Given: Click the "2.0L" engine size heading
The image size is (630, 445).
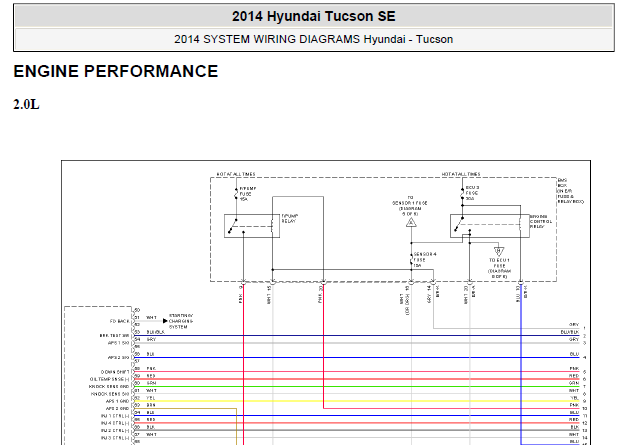Looking at the screenshot, I should coord(27,104).
